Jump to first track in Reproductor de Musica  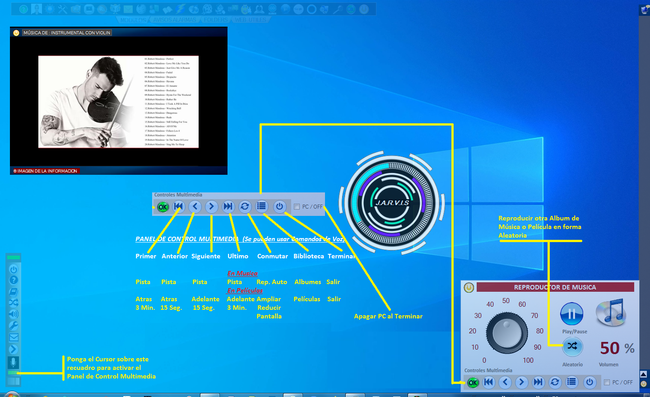[489, 382]
